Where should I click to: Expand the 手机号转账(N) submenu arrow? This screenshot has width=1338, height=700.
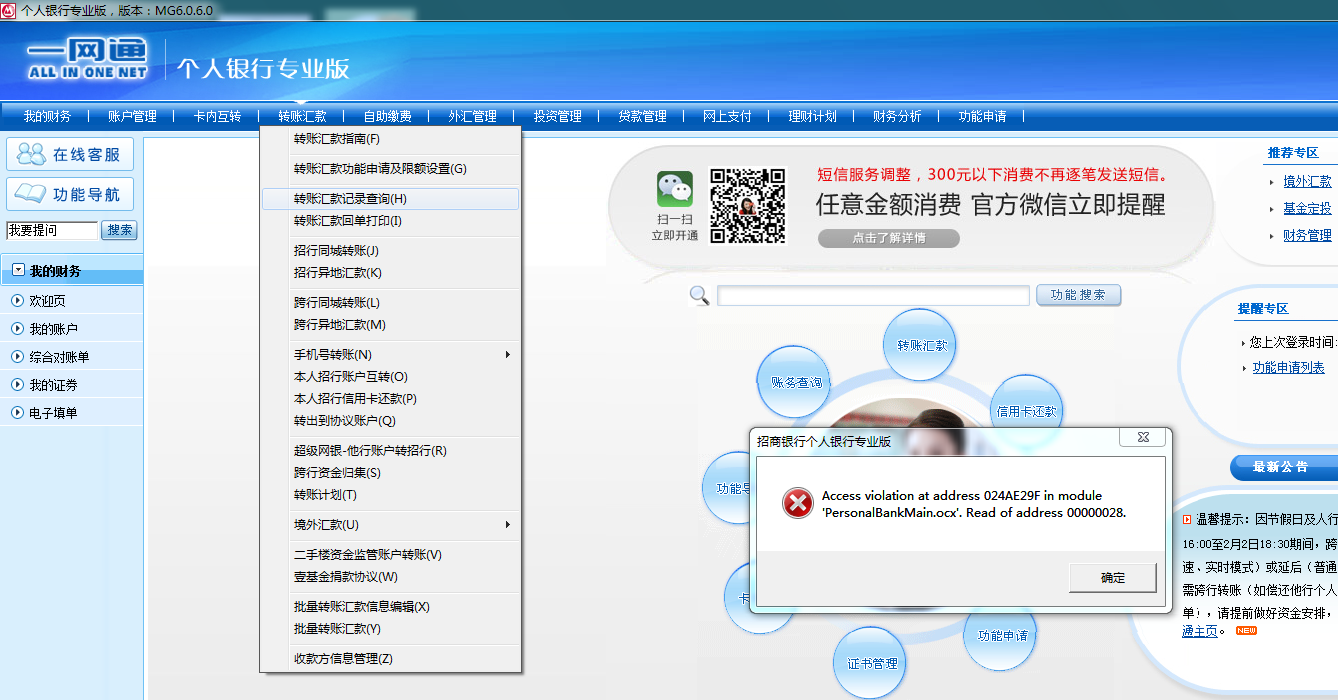pos(508,355)
